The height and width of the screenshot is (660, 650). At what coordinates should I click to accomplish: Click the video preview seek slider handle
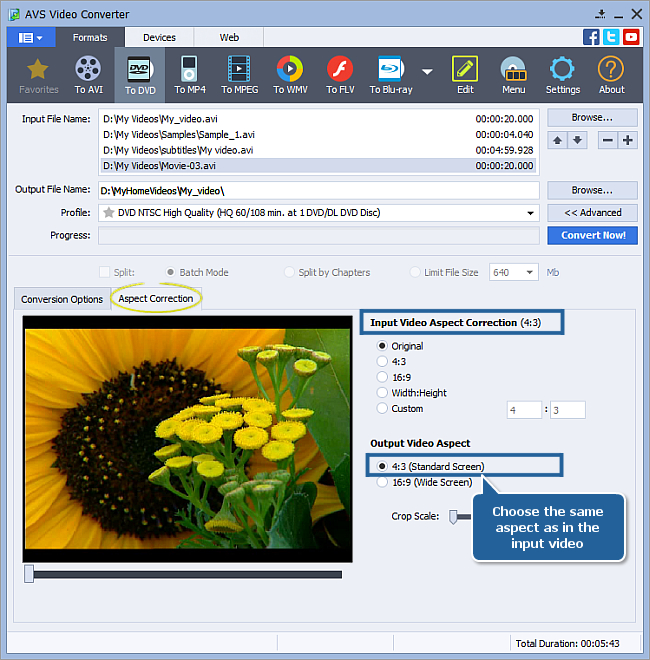tap(29, 574)
